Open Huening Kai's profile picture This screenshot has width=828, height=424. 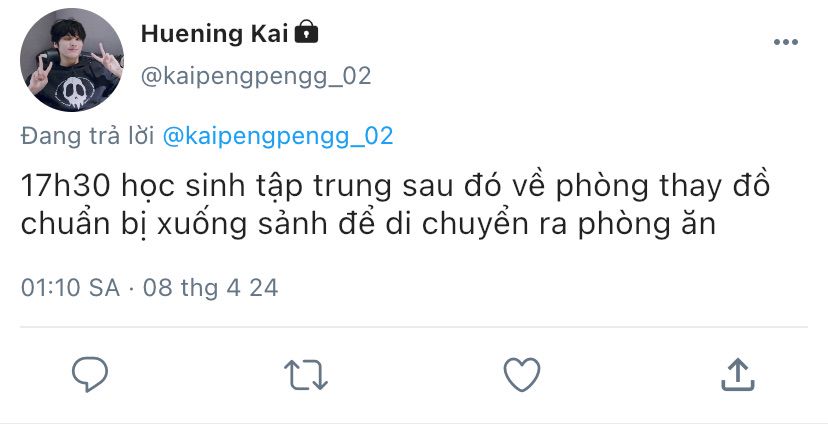pos(72,60)
